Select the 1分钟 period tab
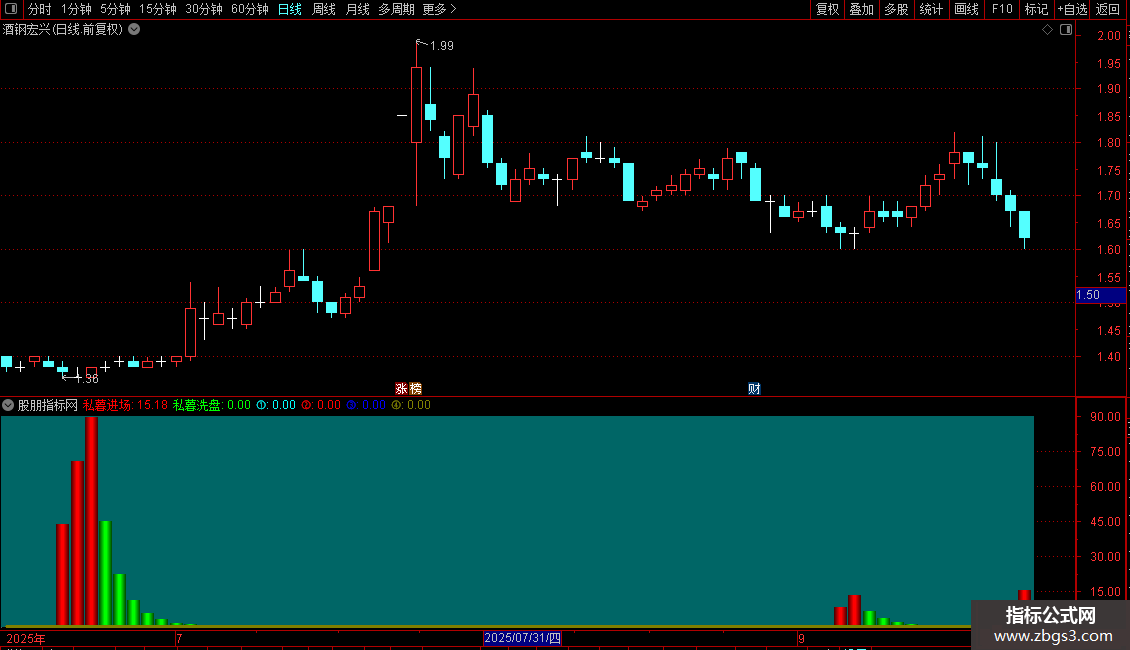This screenshot has height=650, width=1130. point(76,9)
